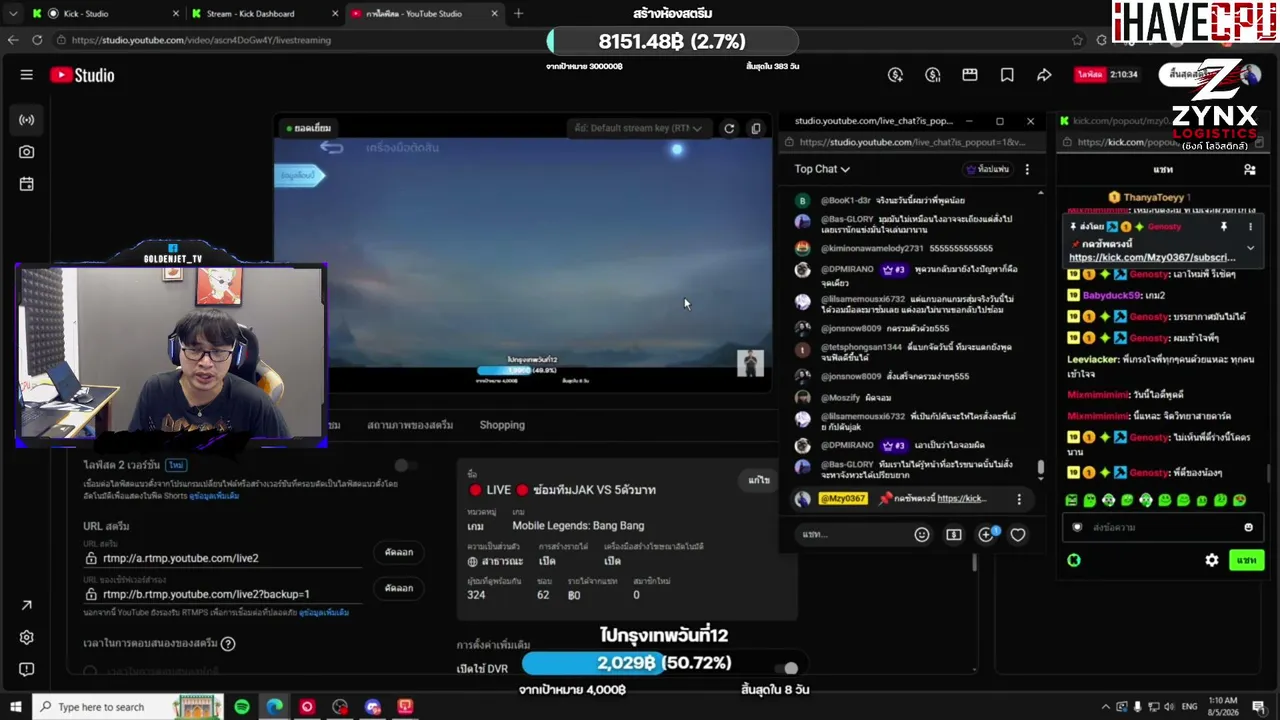Click the bookmark icon in Studio header
This screenshot has height=720, width=1280.
(x=1007, y=75)
